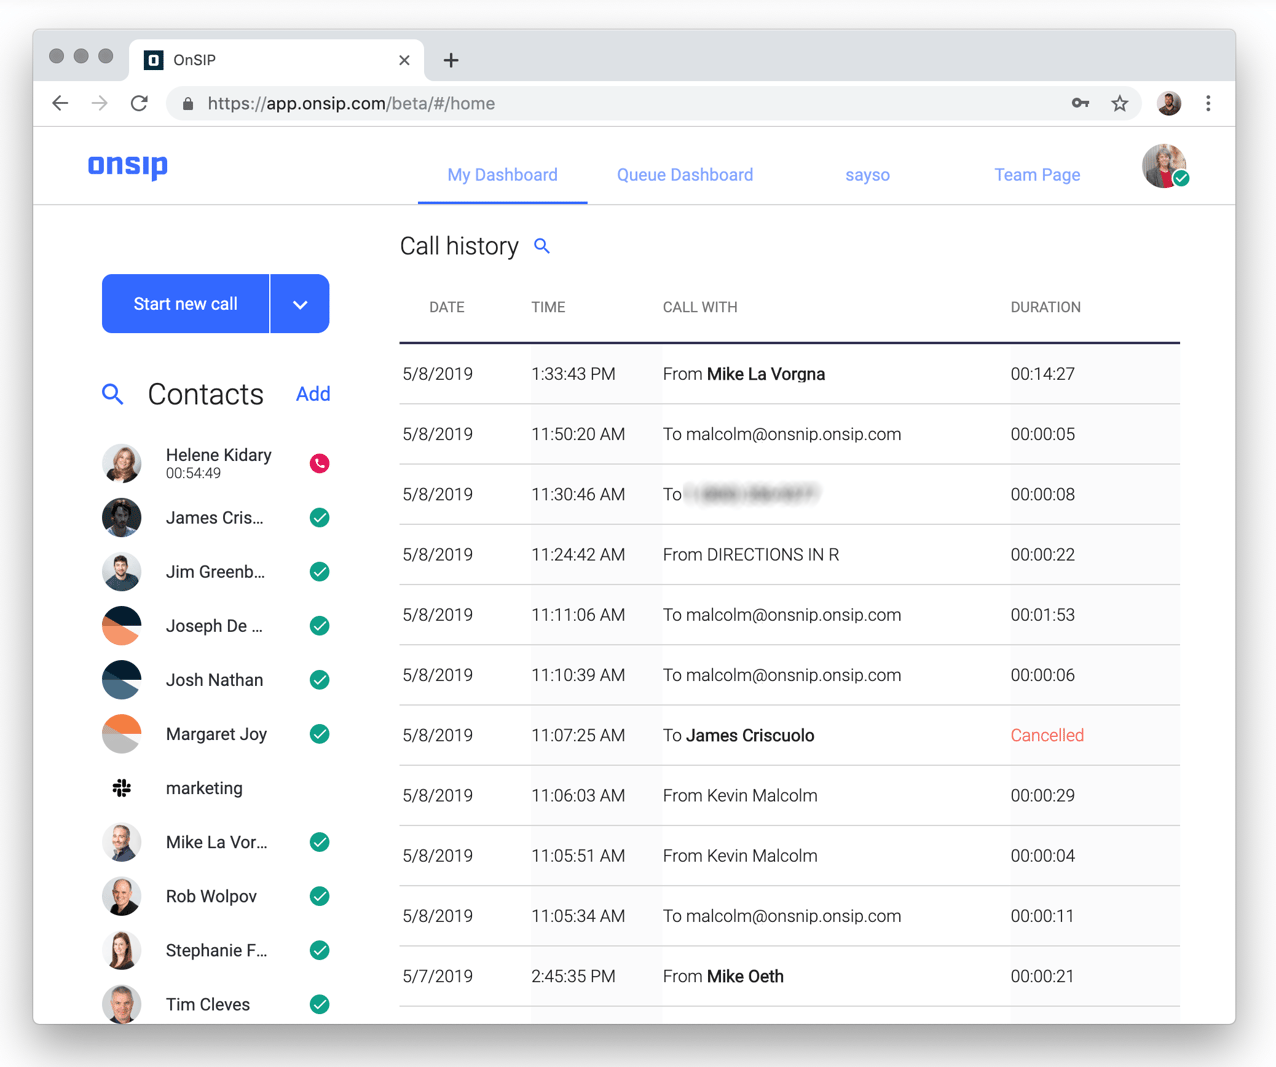Click the OnSIP logo
This screenshot has width=1276, height=1067.
128,166
